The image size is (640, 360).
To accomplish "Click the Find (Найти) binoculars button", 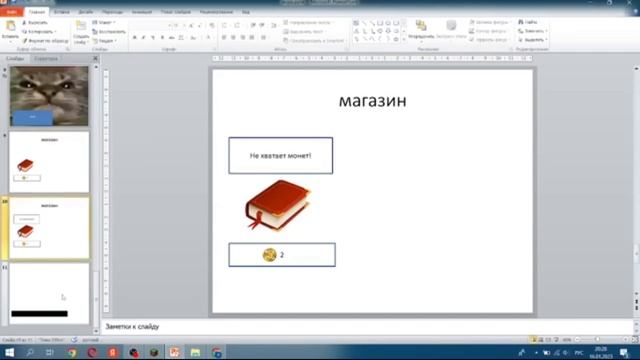I will click(528, 22).
